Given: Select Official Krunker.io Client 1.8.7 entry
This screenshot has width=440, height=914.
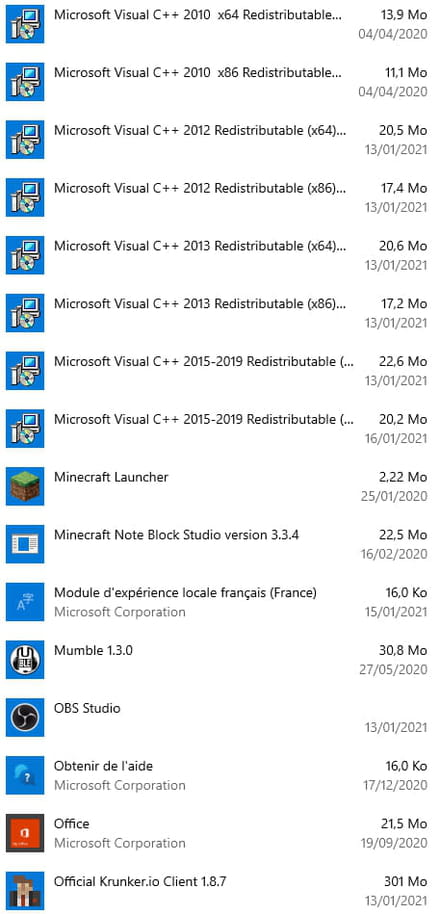Looking at the screenshot, I should pyautogui.click(x=220, y=890).
